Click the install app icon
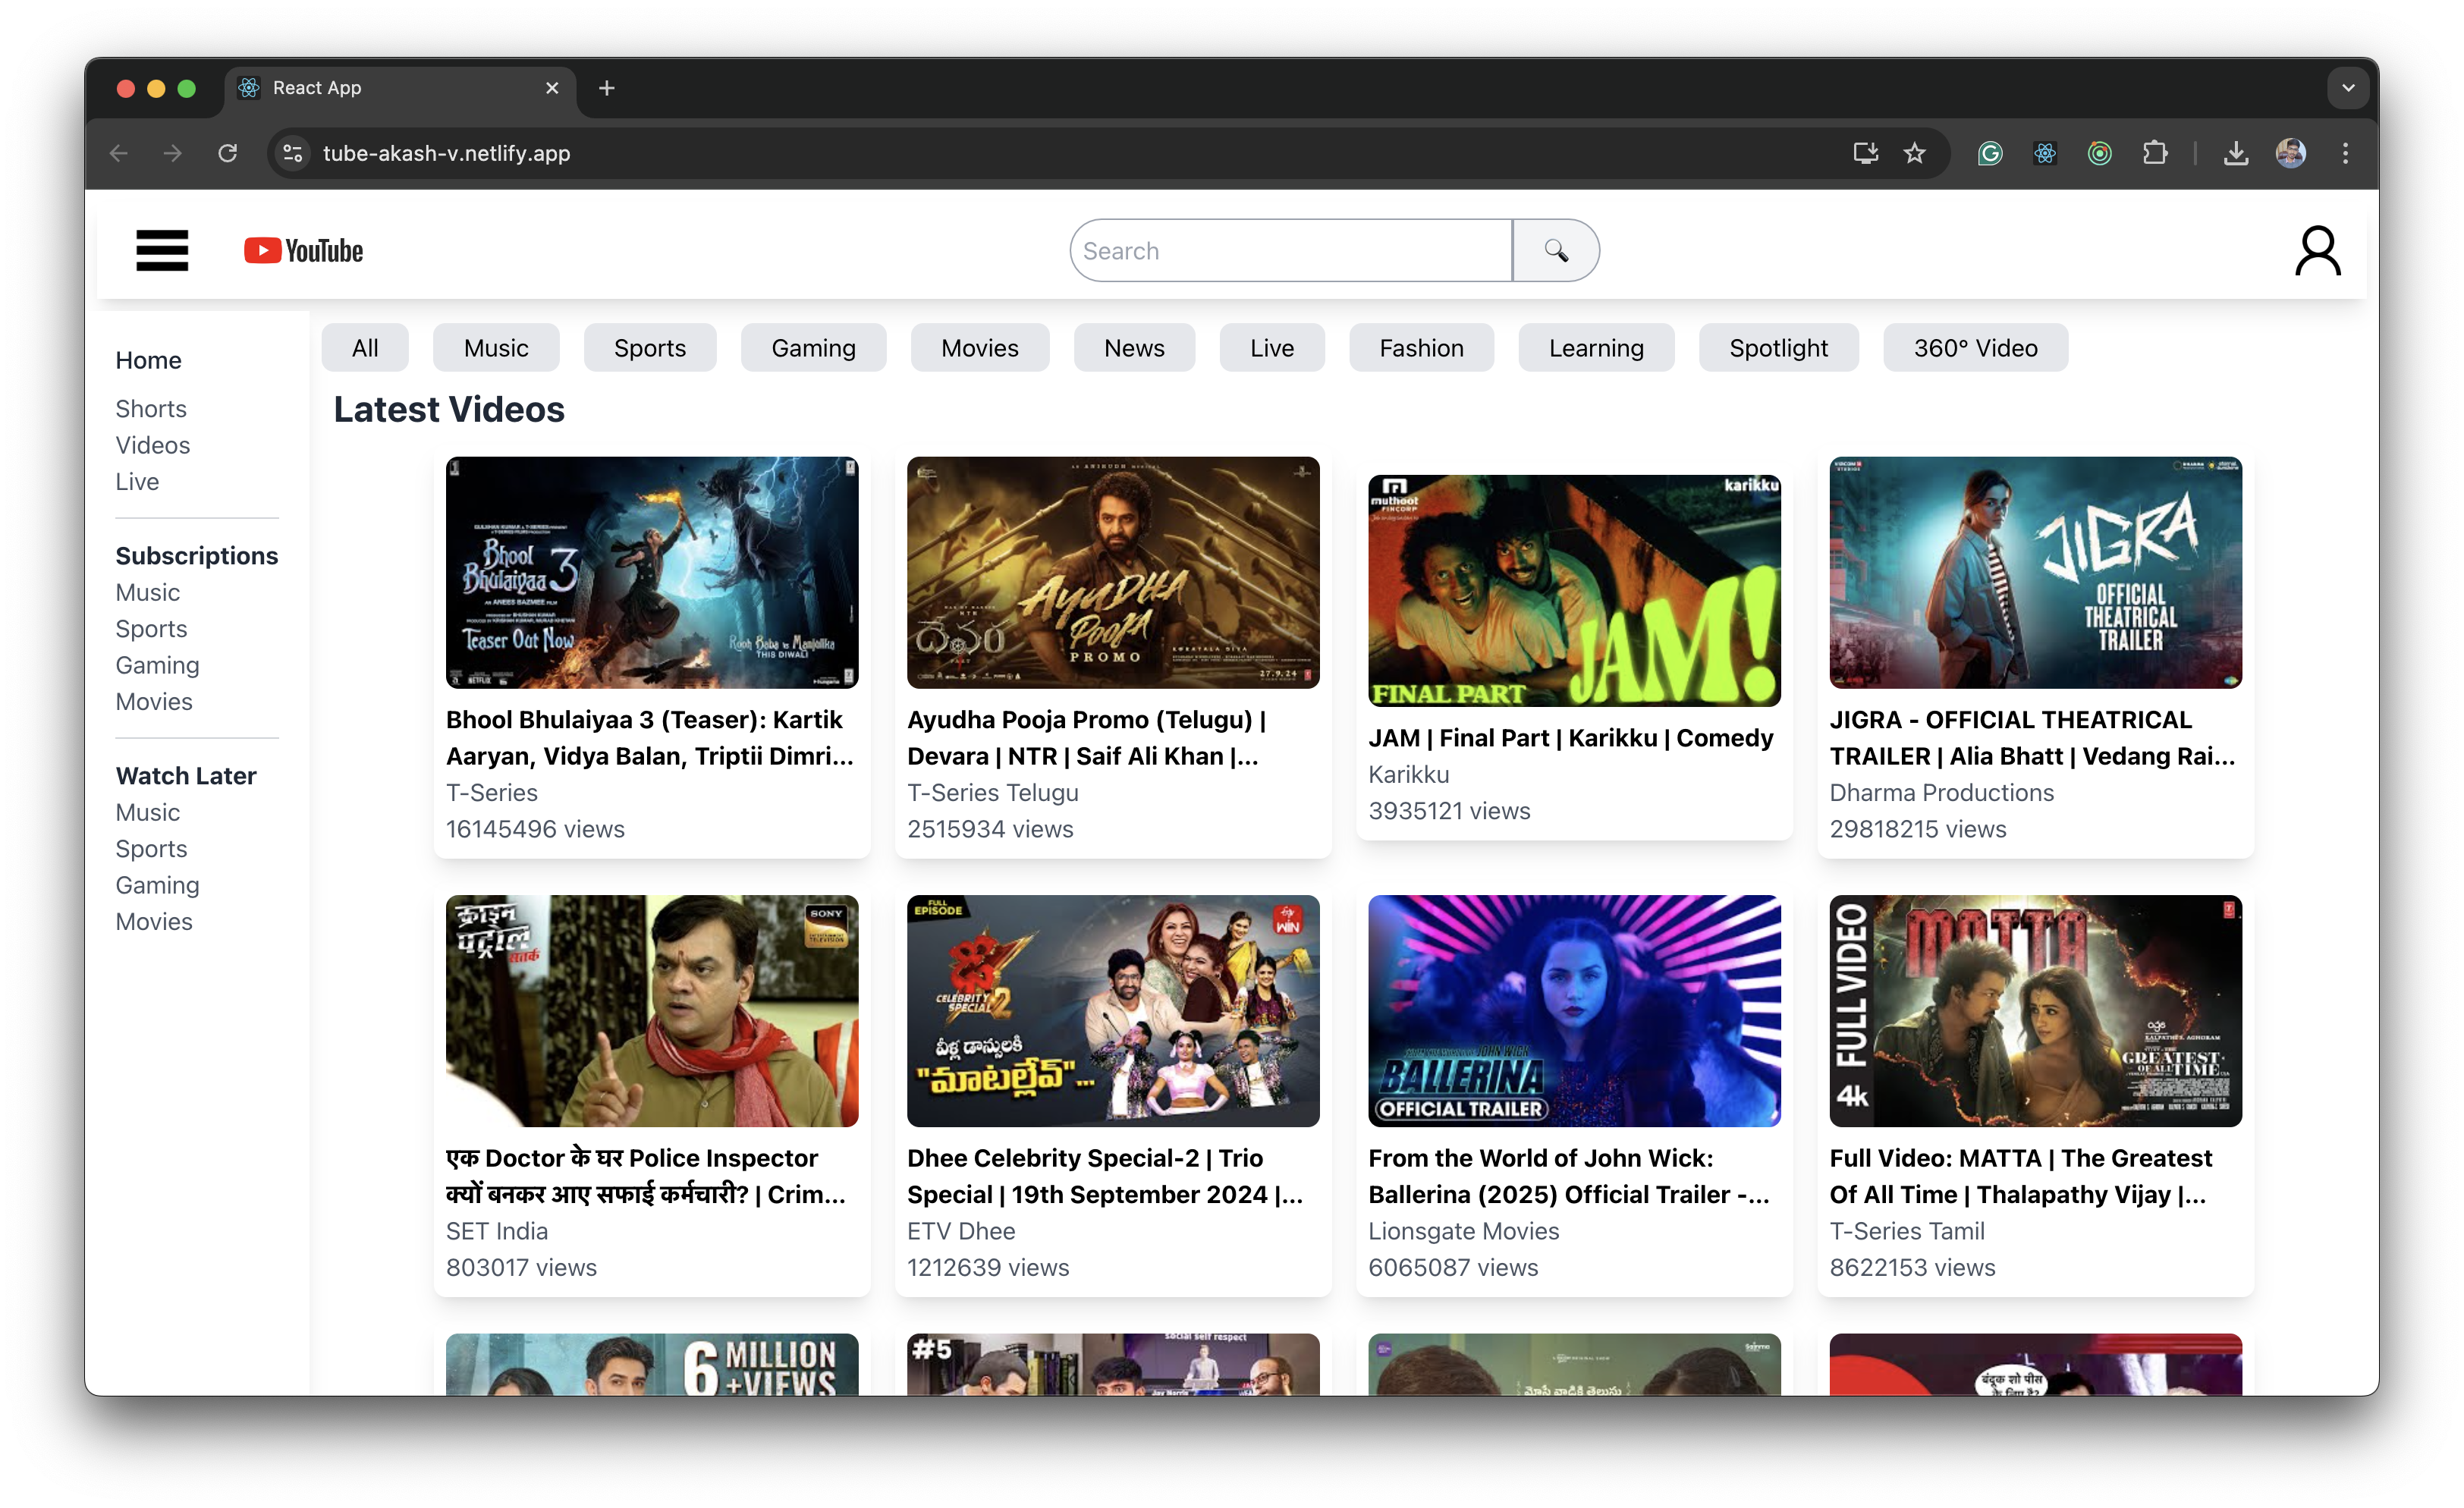Viewport: 2464px width, 1508px height. pos(1865,153)
